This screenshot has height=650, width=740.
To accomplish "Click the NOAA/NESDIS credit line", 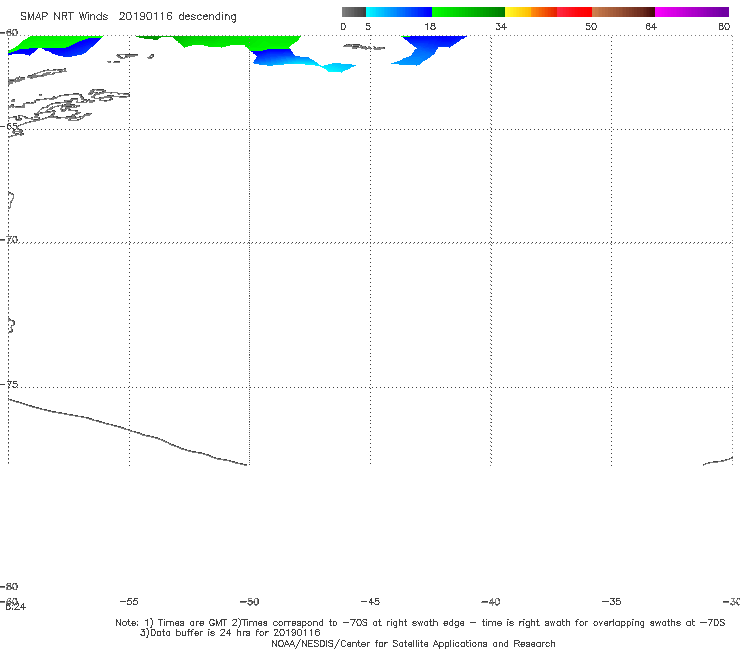I will coord(413,644).
